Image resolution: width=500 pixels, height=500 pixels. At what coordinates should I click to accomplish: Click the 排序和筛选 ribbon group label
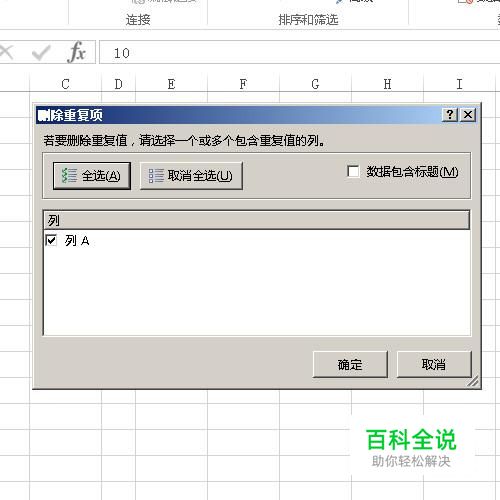coord(308,20)
